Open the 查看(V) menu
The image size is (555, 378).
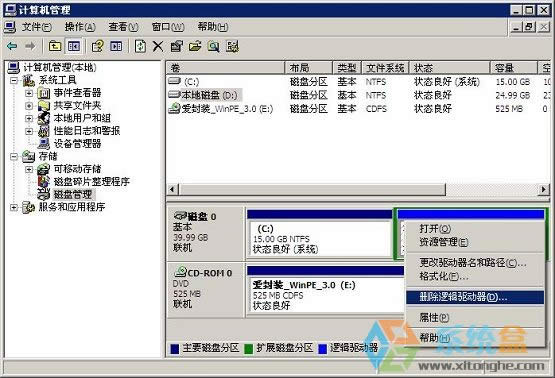123,27
